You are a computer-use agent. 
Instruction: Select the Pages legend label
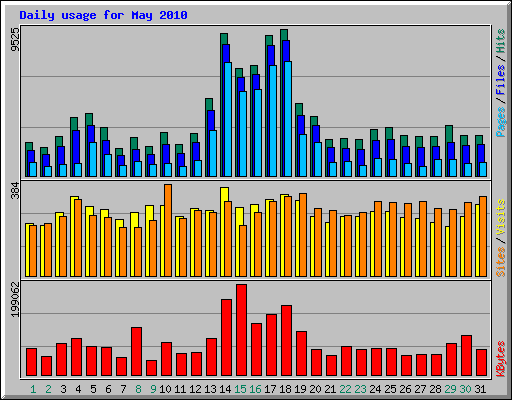click(x=500, y=122)
